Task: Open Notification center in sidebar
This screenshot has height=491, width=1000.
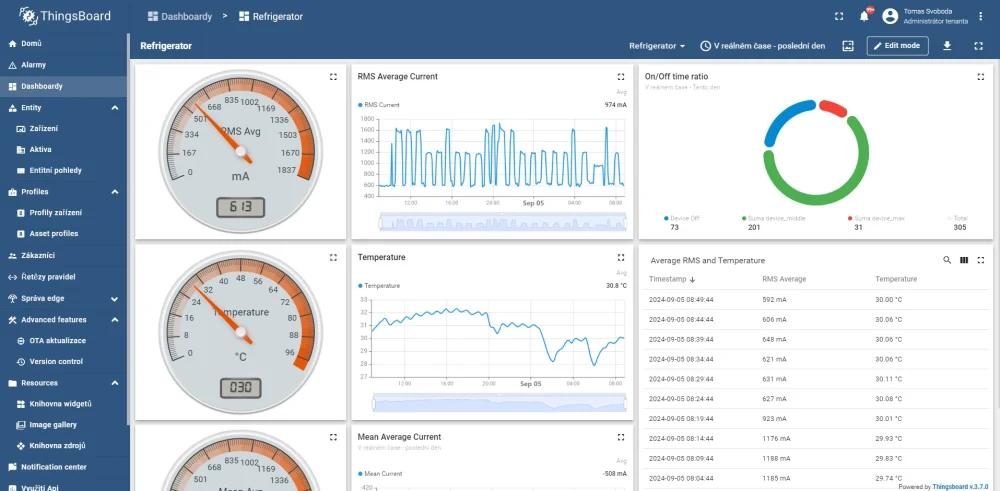Action: pyautogui.click(x=64, y=467)
